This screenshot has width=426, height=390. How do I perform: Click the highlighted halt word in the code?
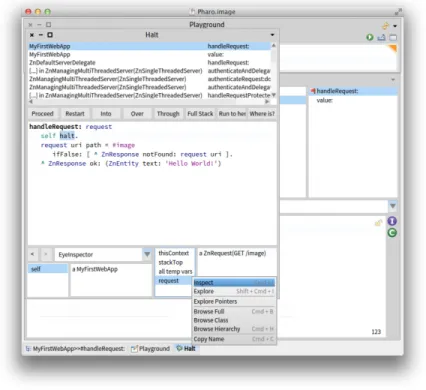[x=67, y=136]
